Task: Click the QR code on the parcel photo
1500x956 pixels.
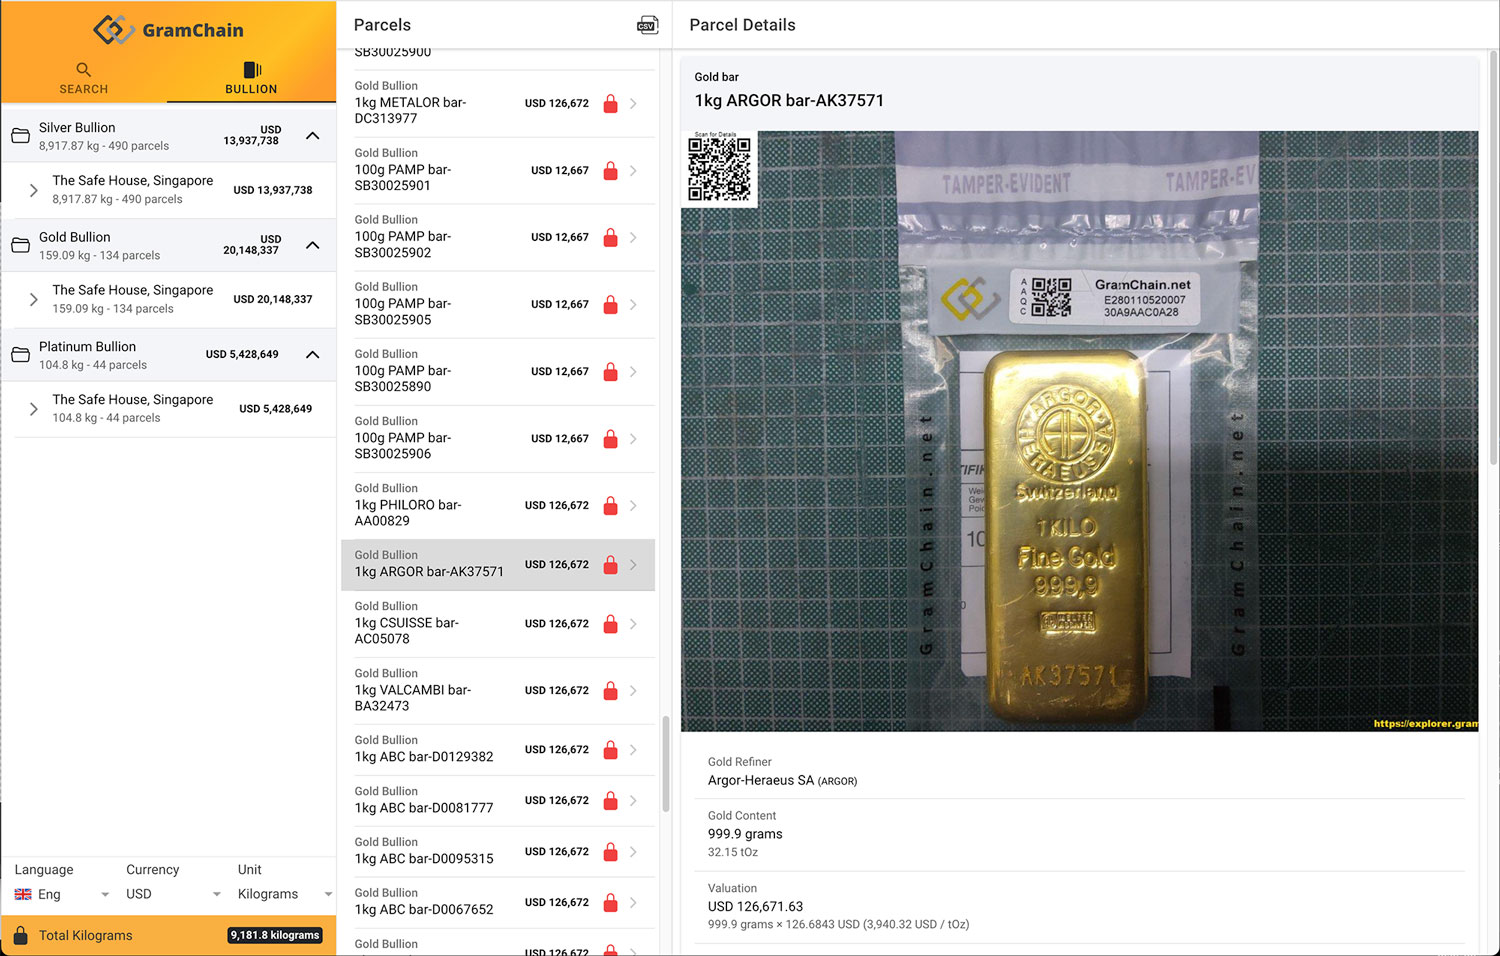Action: pos(719,169)
